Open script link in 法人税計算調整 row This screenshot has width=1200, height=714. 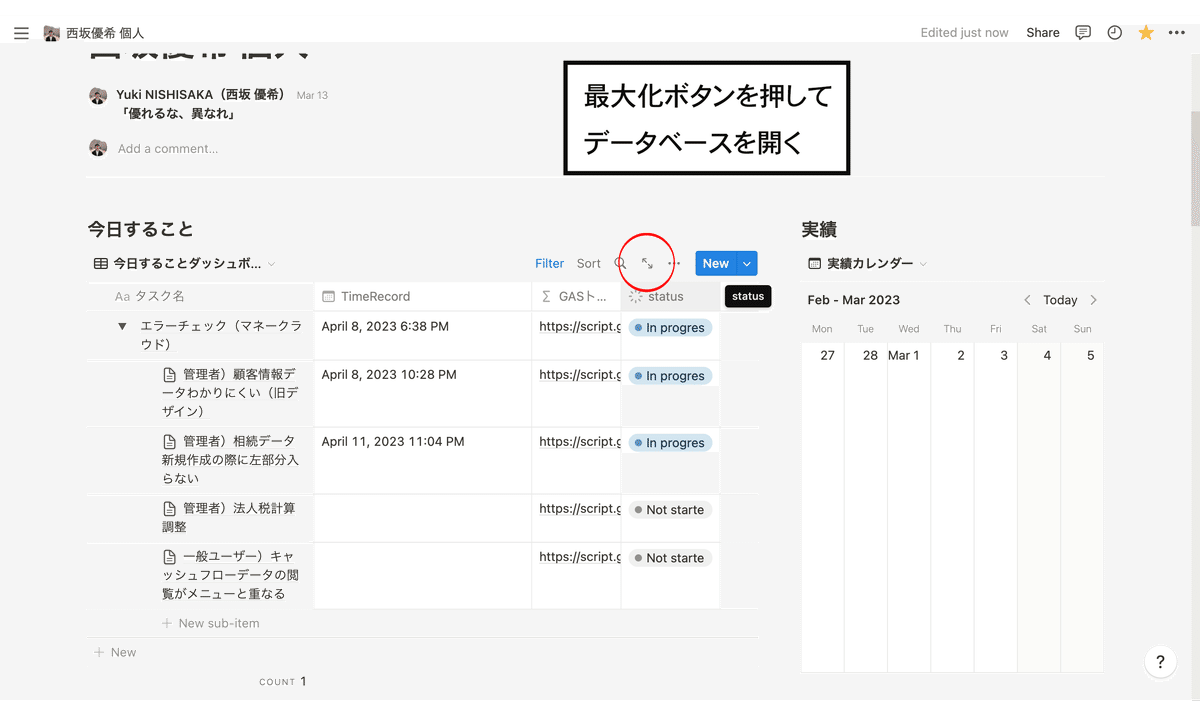[x=579, y=509]
